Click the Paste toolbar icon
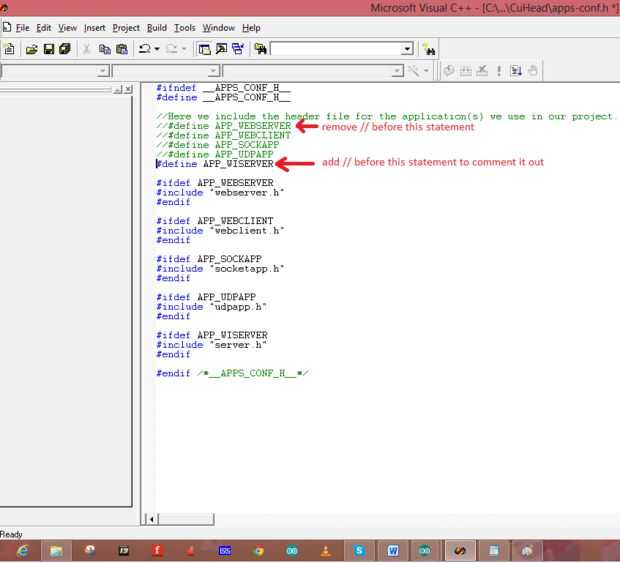 point(121,49)
